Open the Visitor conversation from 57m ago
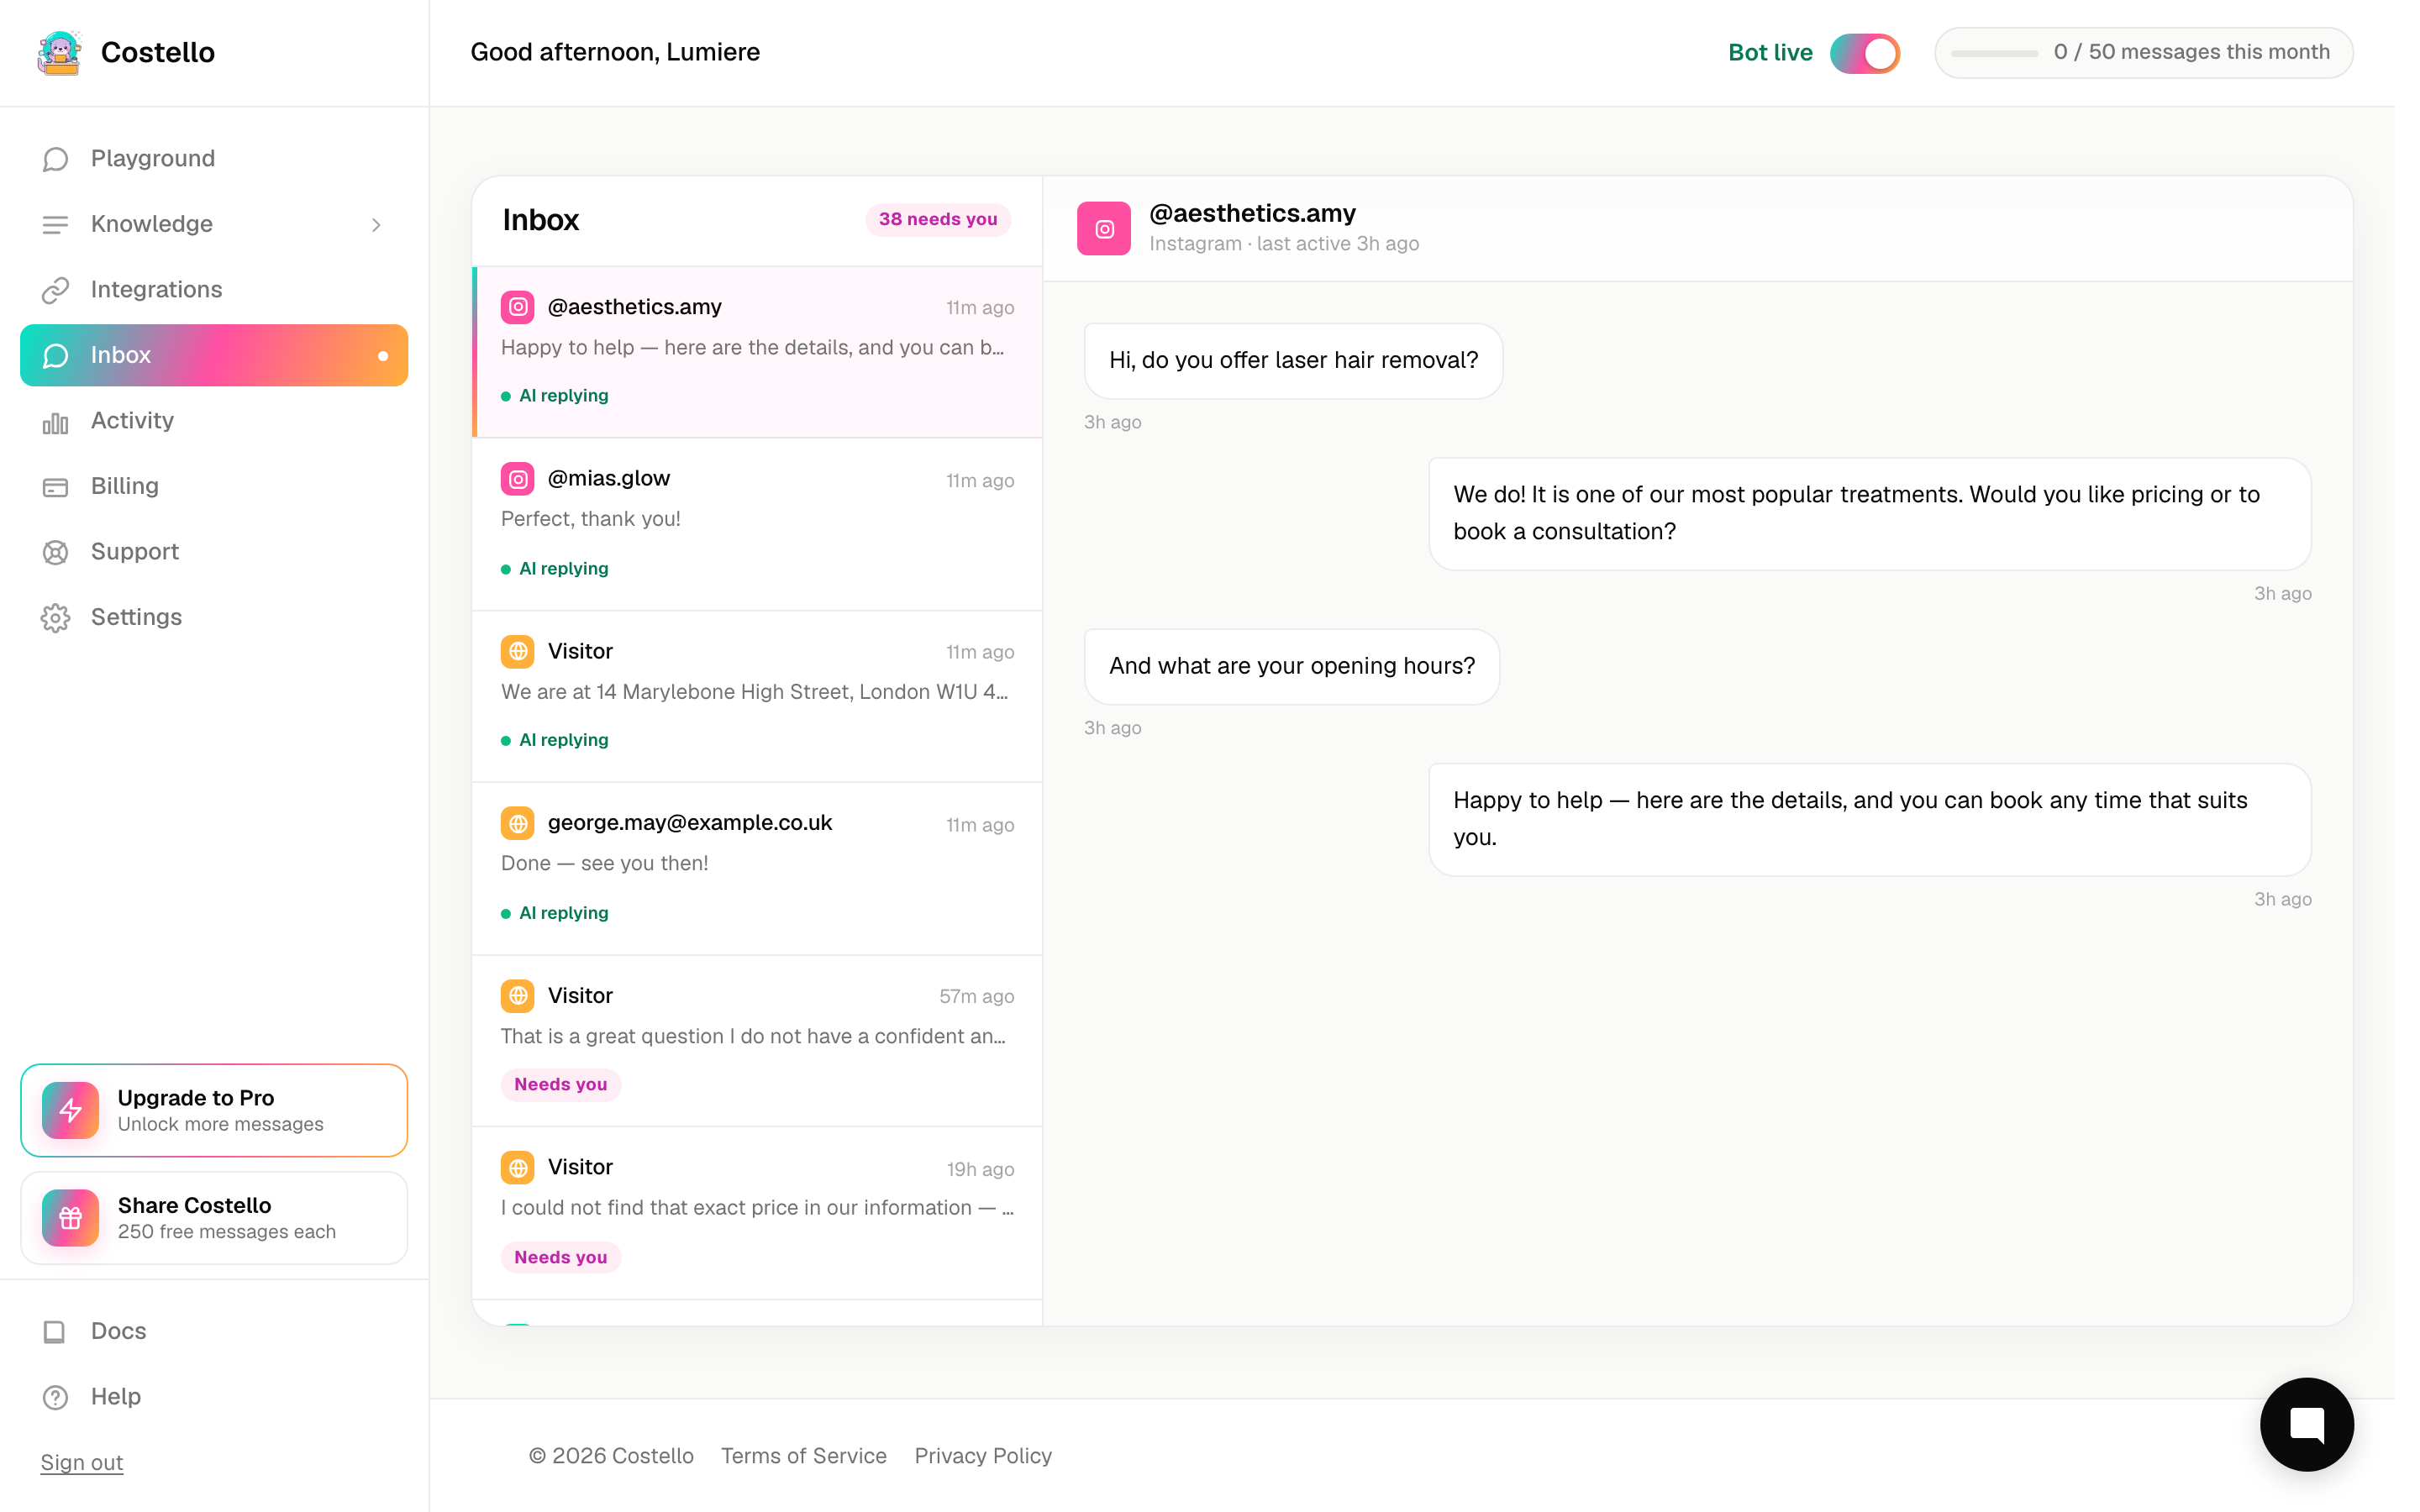 tap(757, 1041)
